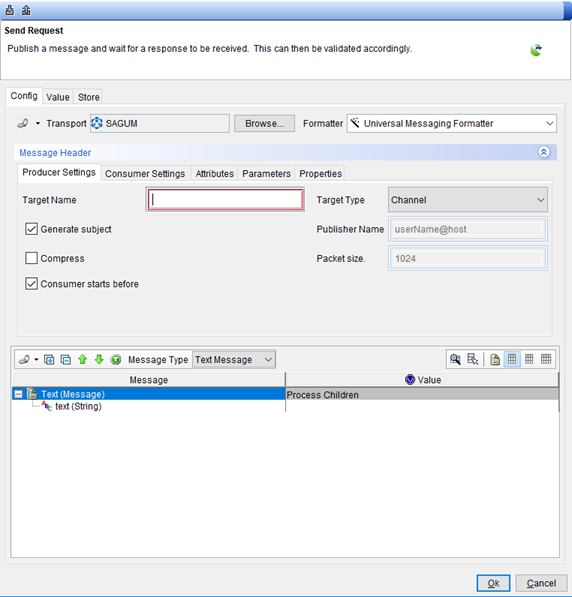Image resolution: width=572 pixels, height=597 pixels.
Task: Select the third grid view icon
Action: [546, 359]
